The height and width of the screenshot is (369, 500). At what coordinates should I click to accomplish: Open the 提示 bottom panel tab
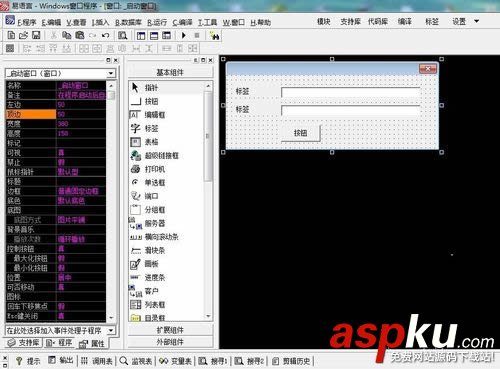point(28,361)
